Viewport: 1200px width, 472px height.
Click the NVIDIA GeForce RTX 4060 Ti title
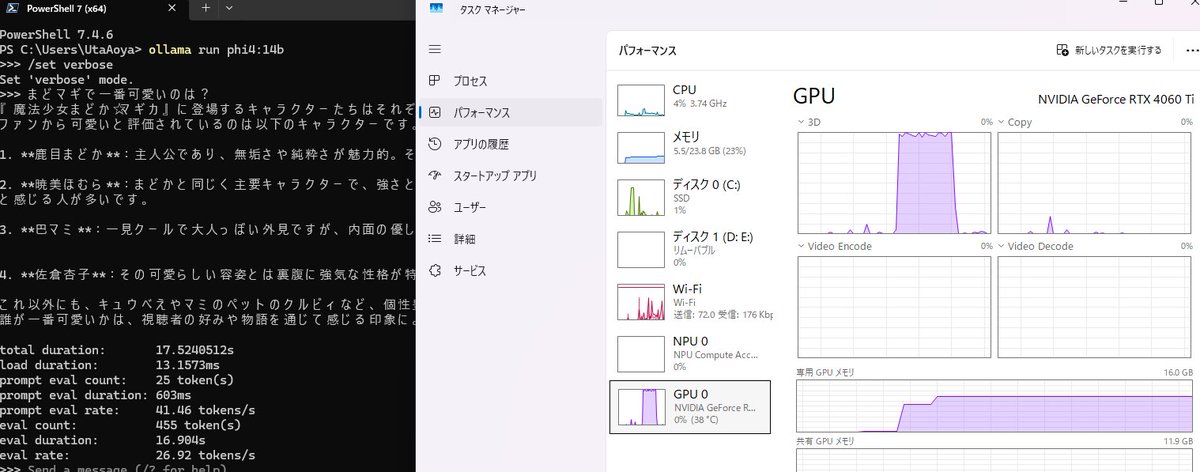1116,98
